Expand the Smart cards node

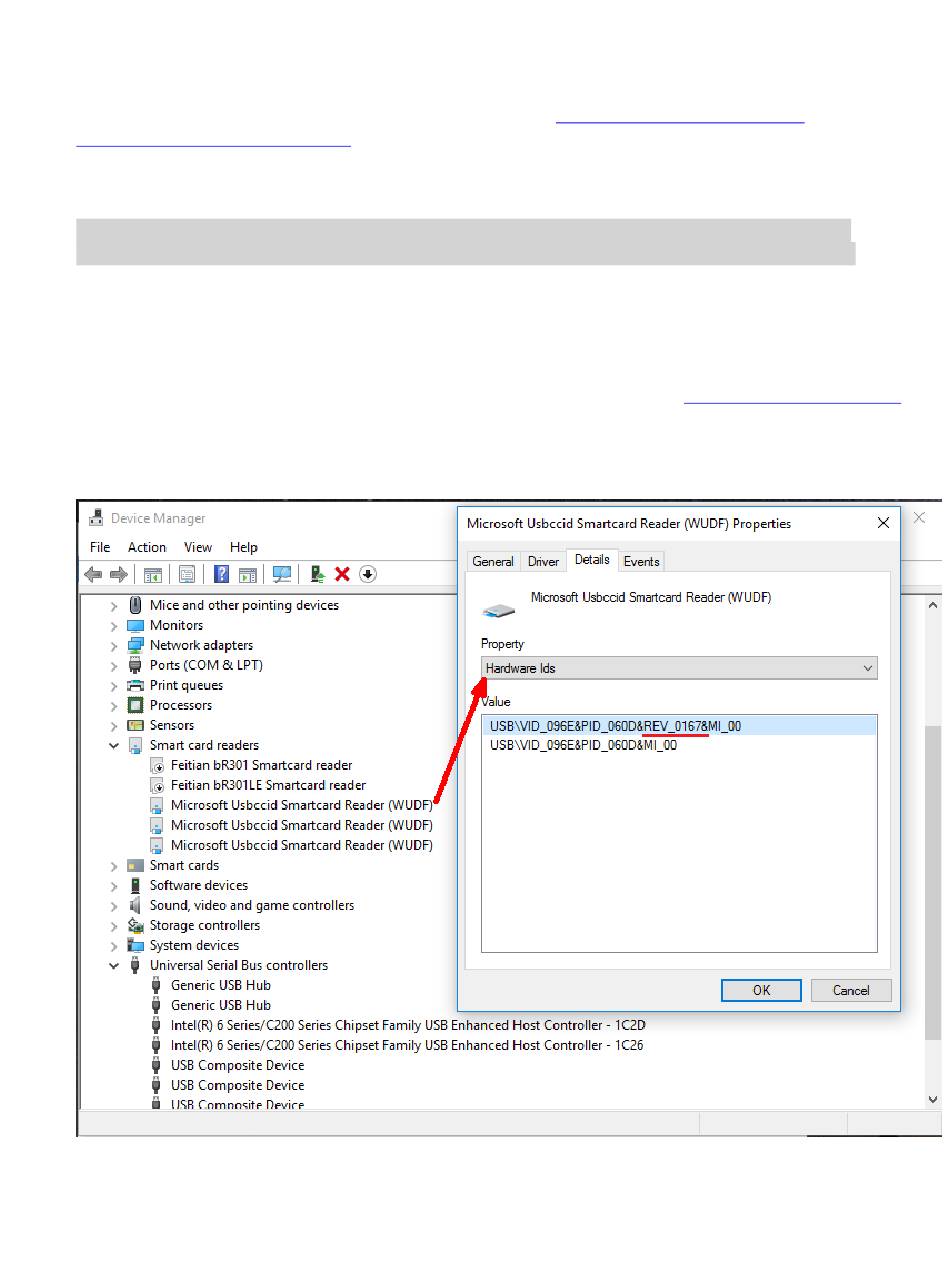[114, 866]
